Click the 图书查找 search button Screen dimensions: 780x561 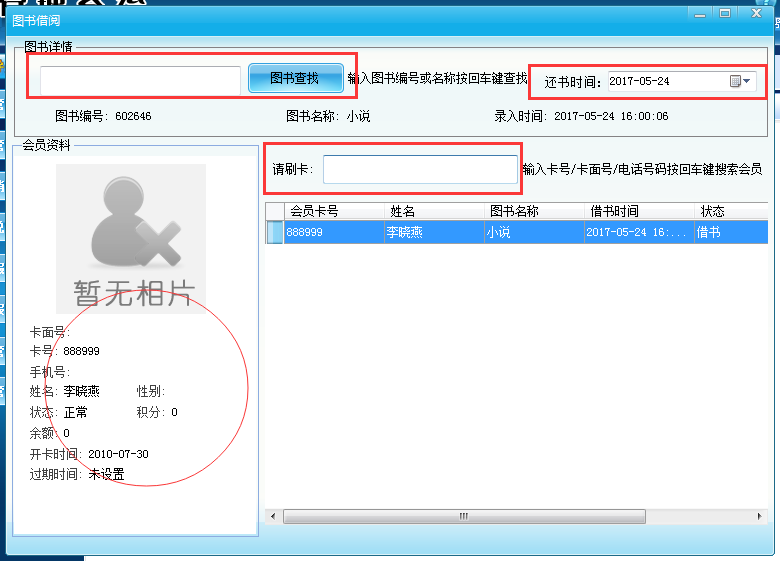[x=295, y=78]
